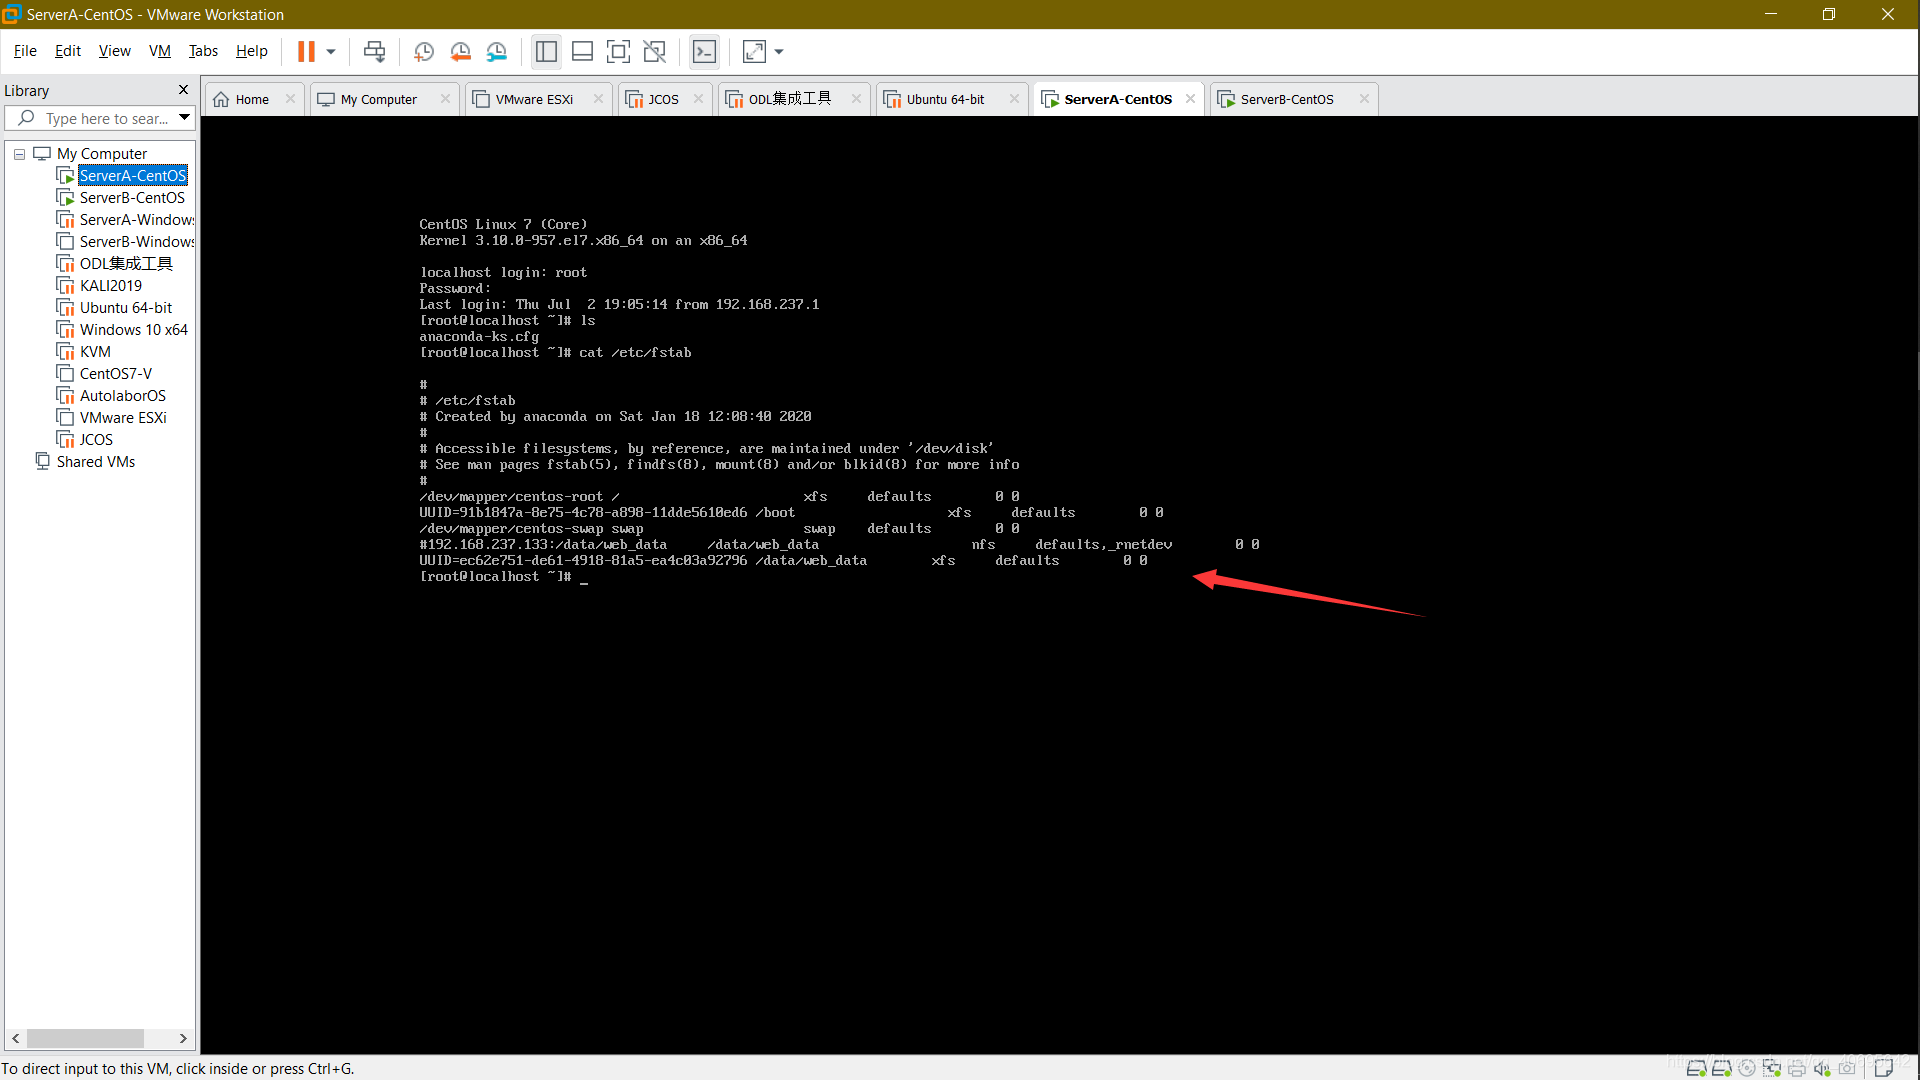Select the ServerB-CentOS tab
1920x1080 pixels.
click(x=1287, y=99)
